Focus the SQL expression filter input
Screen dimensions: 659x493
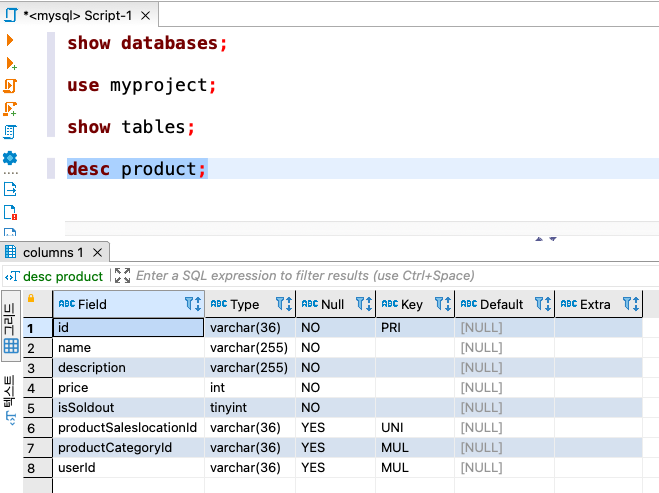point(305,276)
